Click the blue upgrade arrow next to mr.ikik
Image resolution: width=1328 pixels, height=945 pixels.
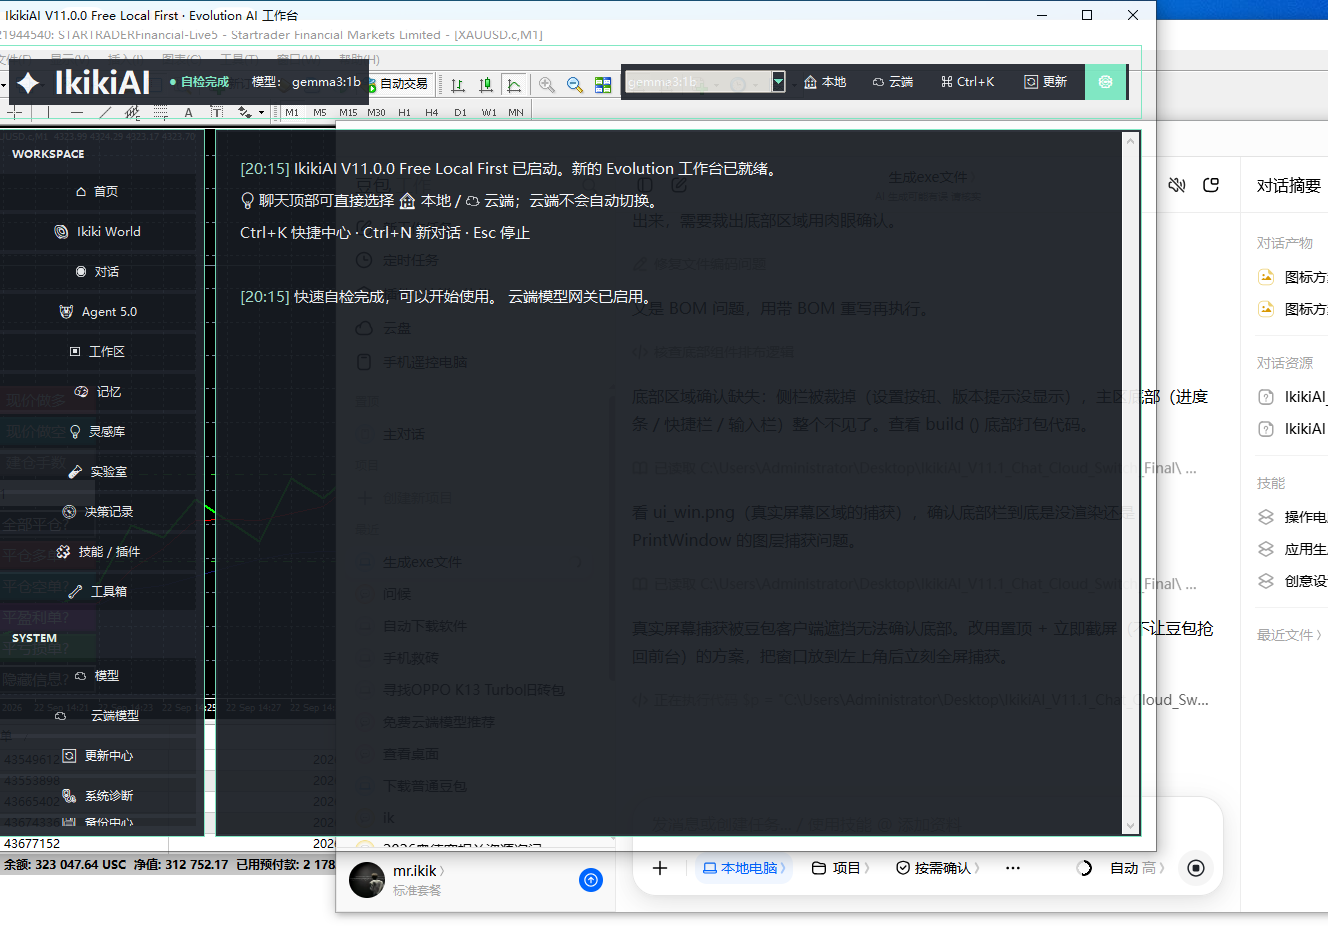(x=591, y=880)
